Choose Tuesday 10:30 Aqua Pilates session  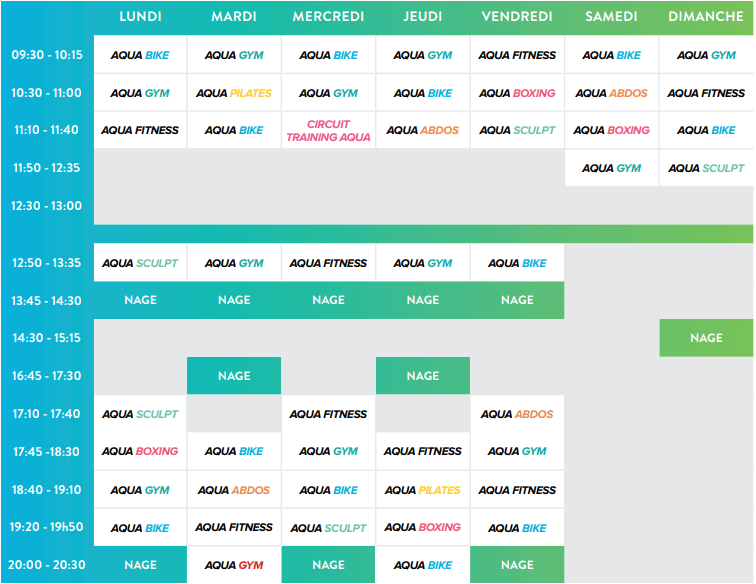(234, 93)
